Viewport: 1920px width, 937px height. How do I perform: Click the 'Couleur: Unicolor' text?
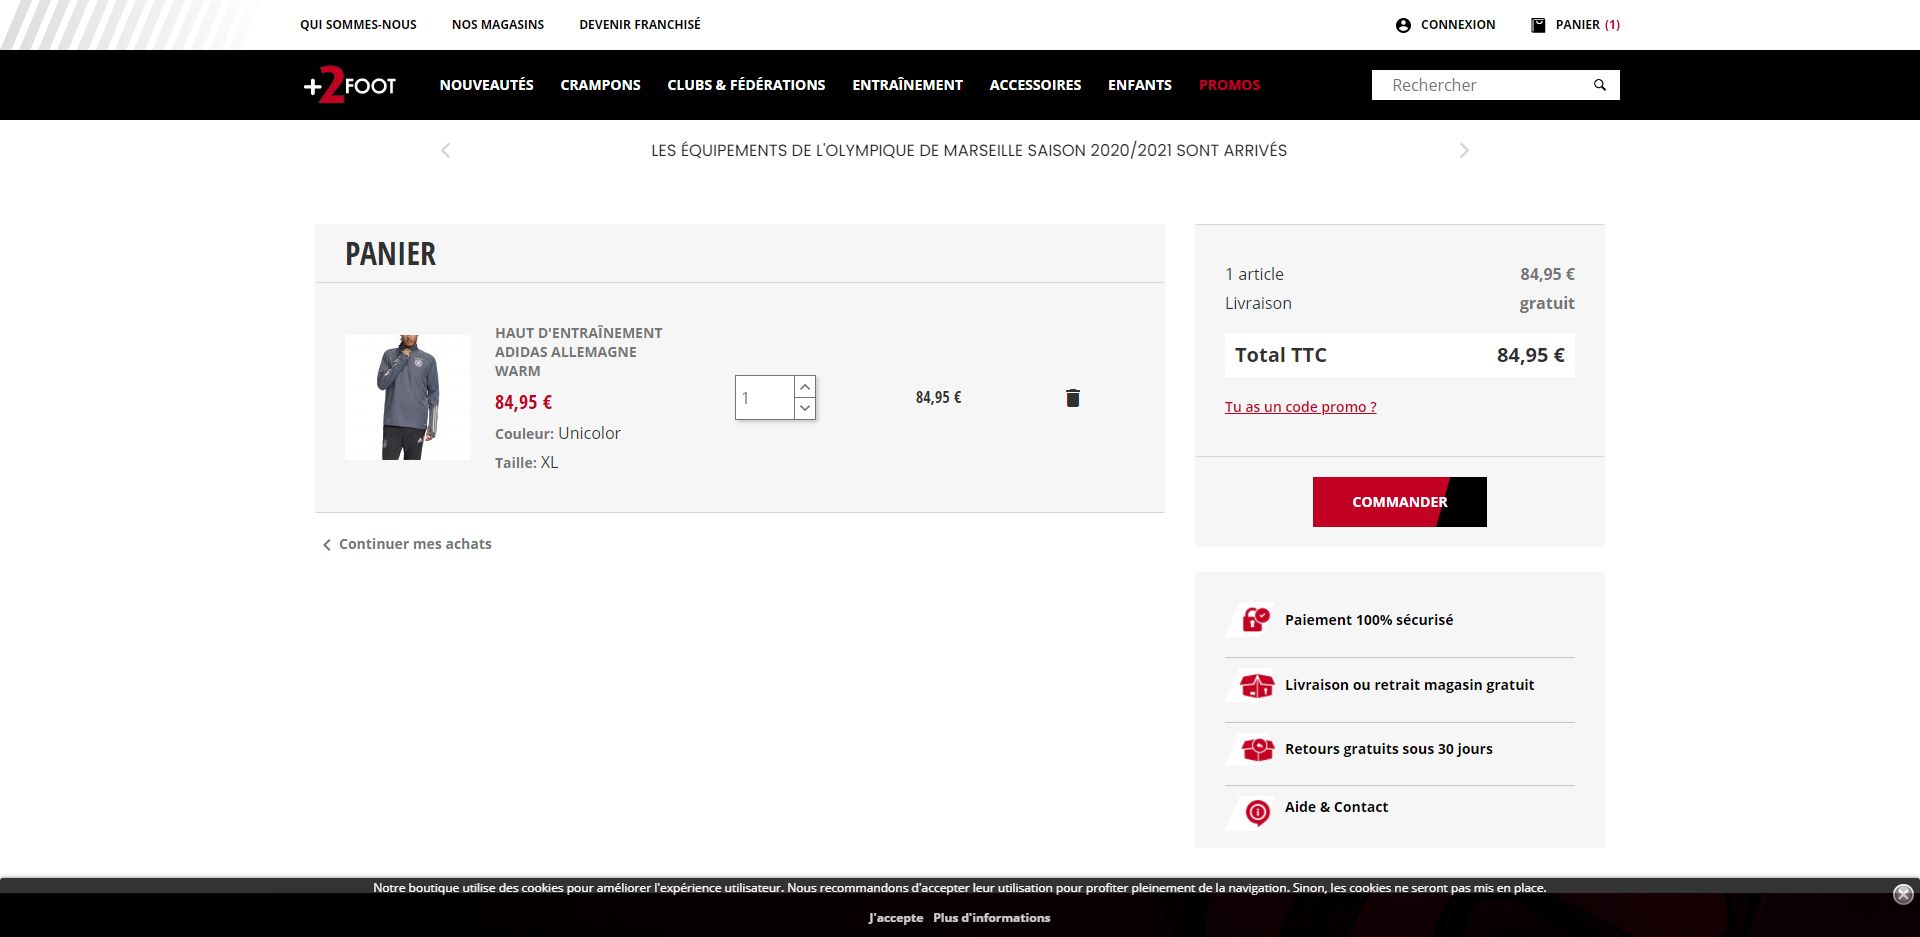558,434
